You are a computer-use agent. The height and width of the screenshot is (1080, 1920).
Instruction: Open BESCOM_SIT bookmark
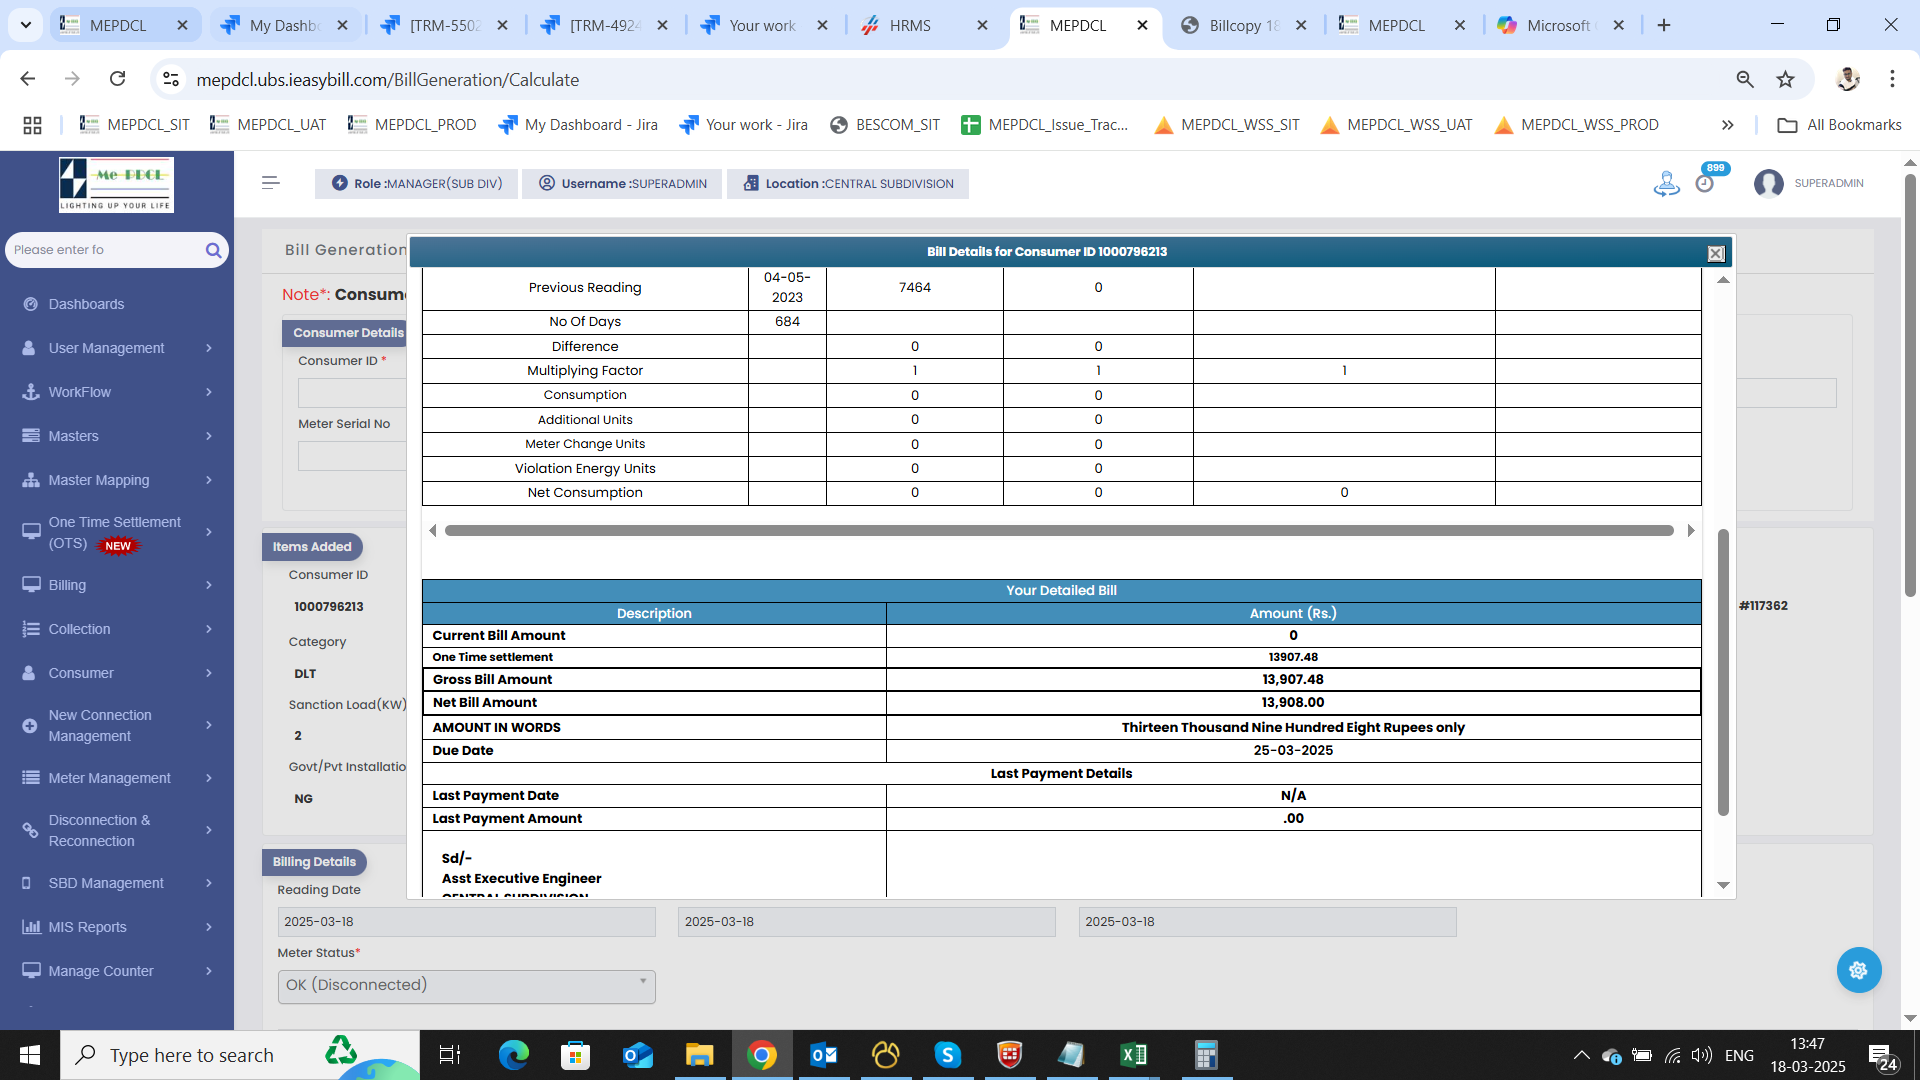pos(885,125)
